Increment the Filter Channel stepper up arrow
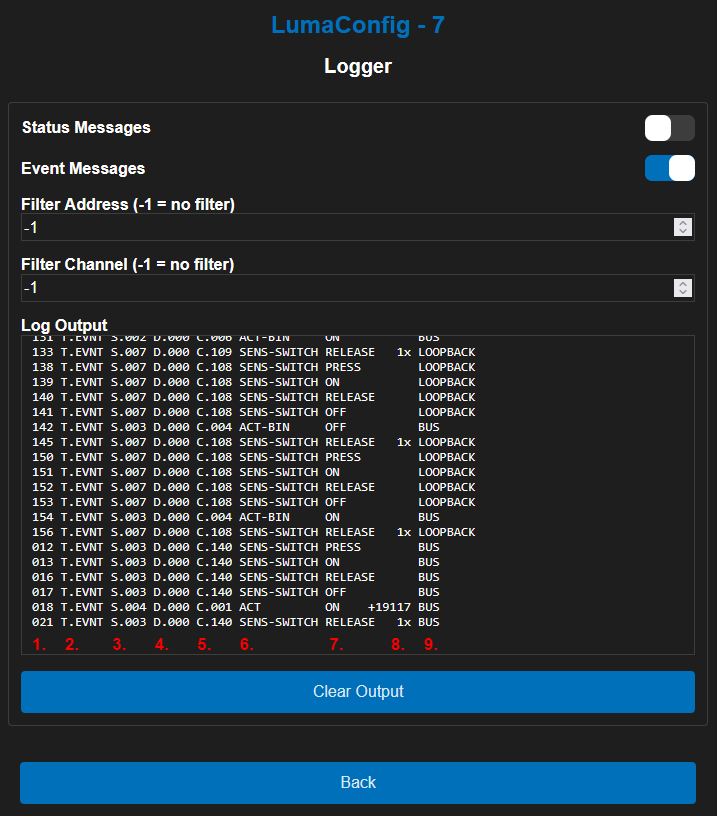718x817 pixels. (683, 284)
